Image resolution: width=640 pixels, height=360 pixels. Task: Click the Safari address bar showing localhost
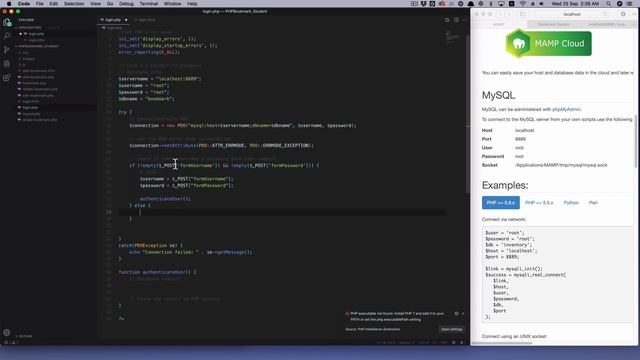coord(571,14)
